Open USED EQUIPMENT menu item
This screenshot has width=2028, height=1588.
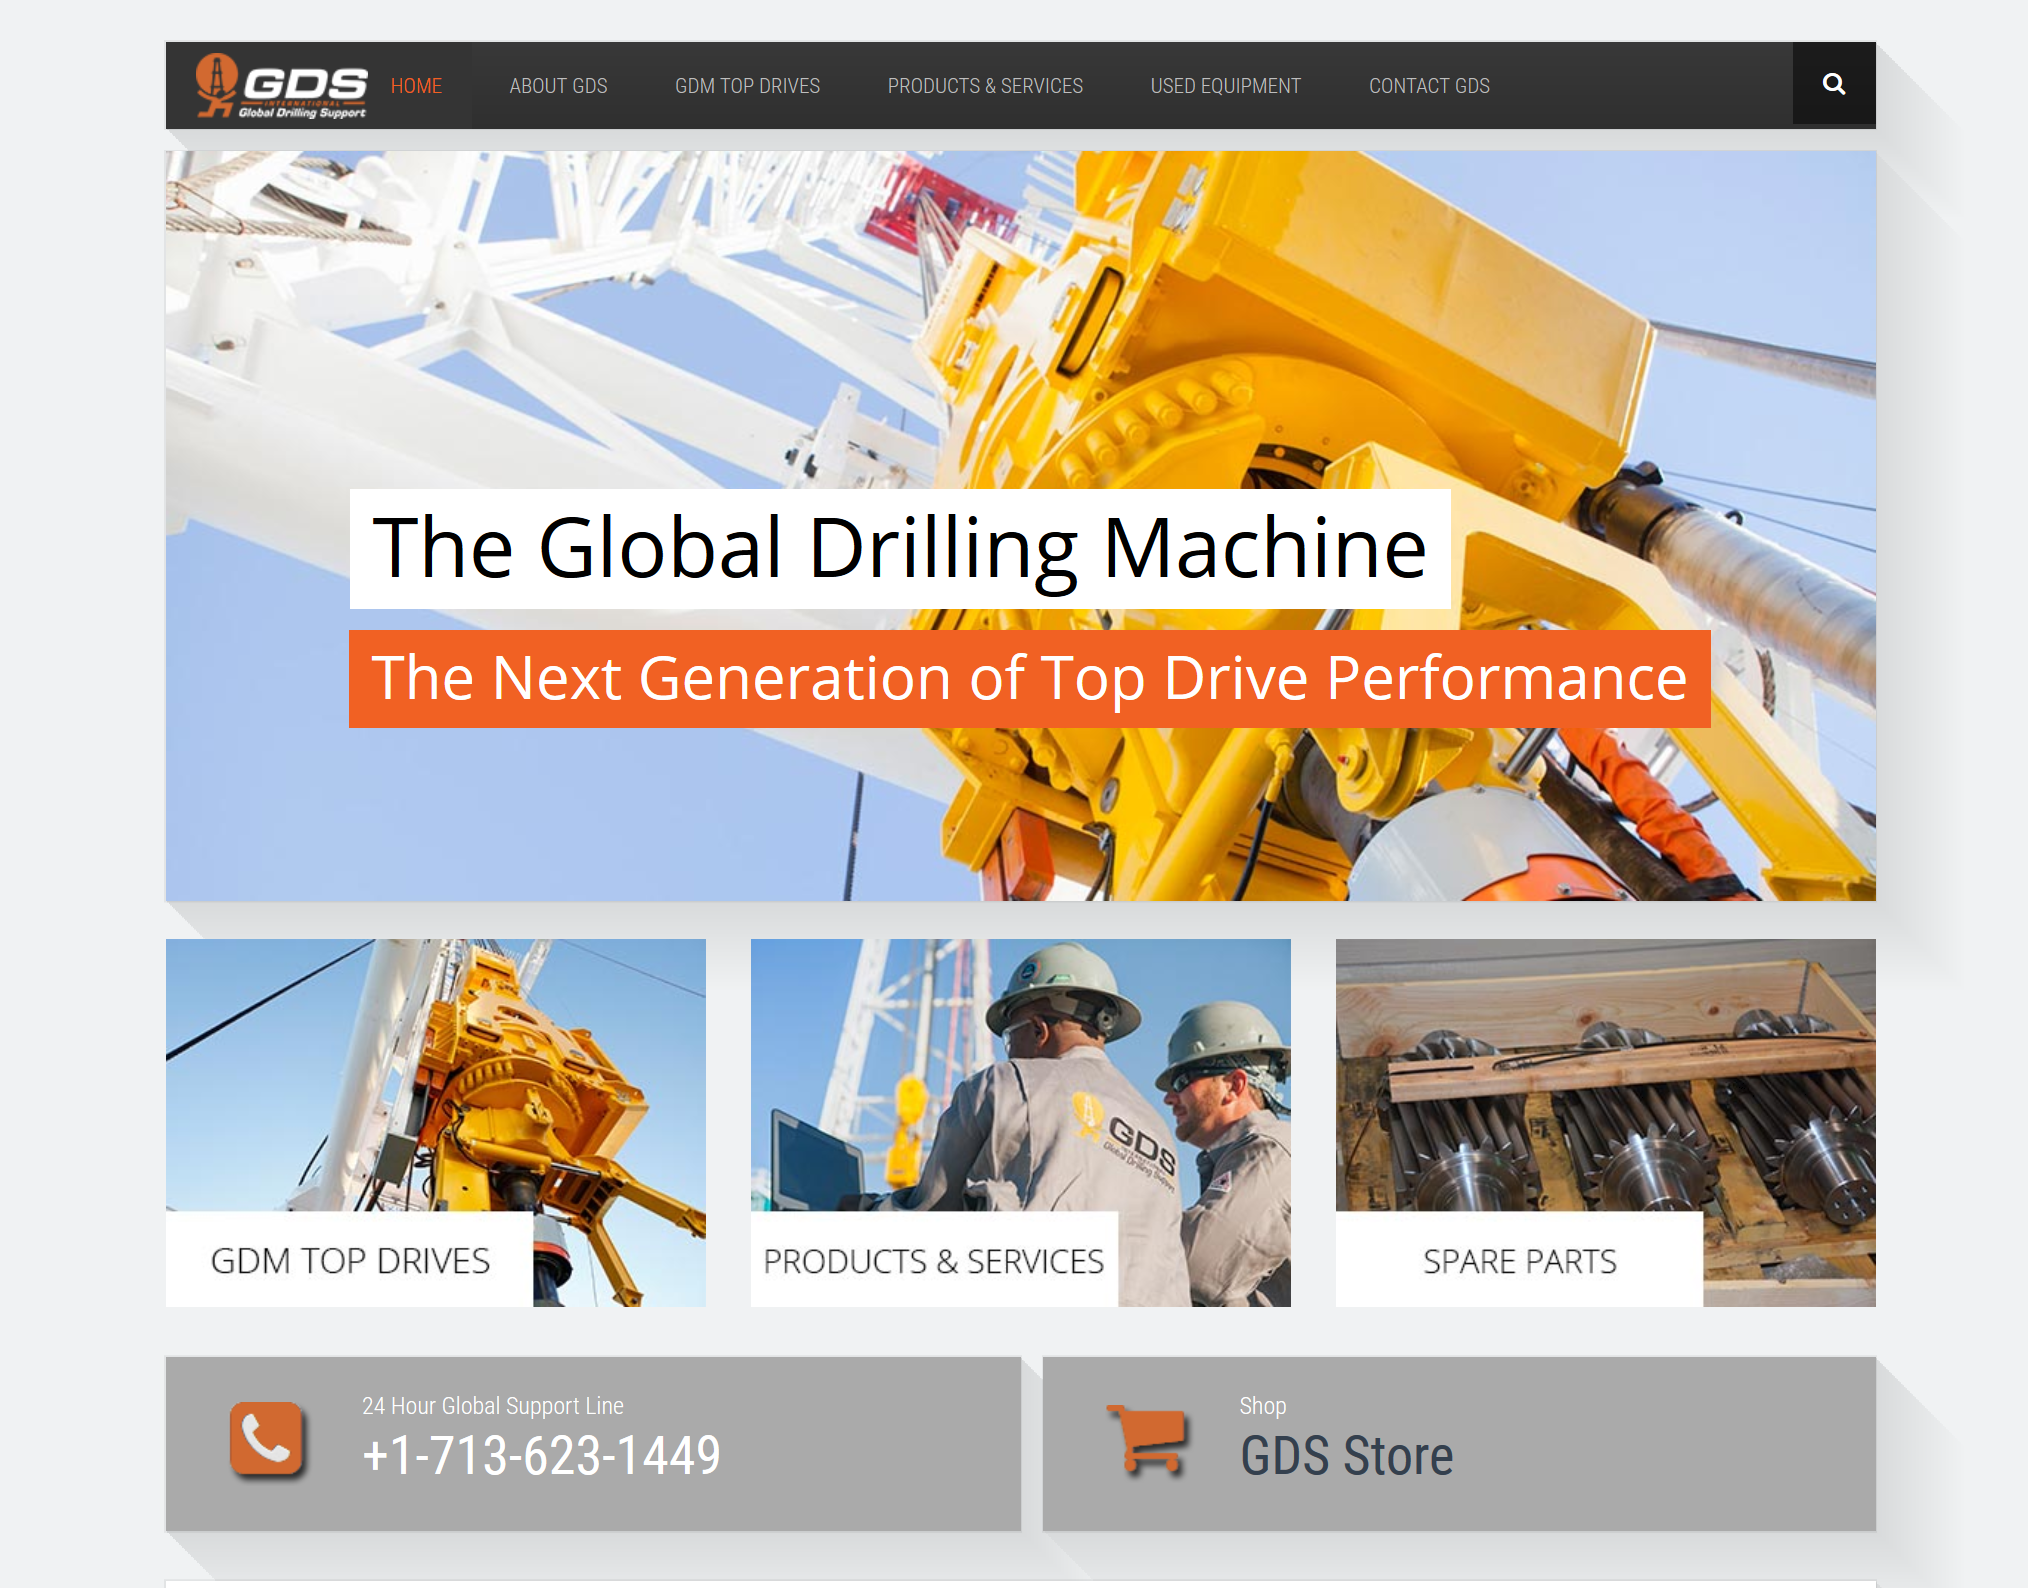click(x=1225, y=86)
